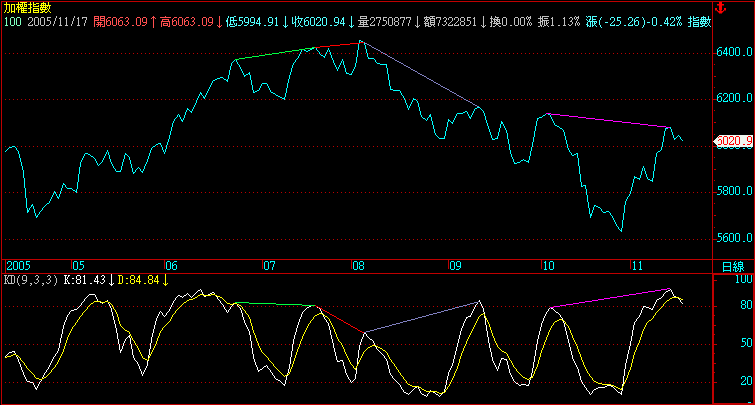The height and width of the screenshot is (405, 755).
Task: Click the 20 KD axis label
Action: (746, 381)
